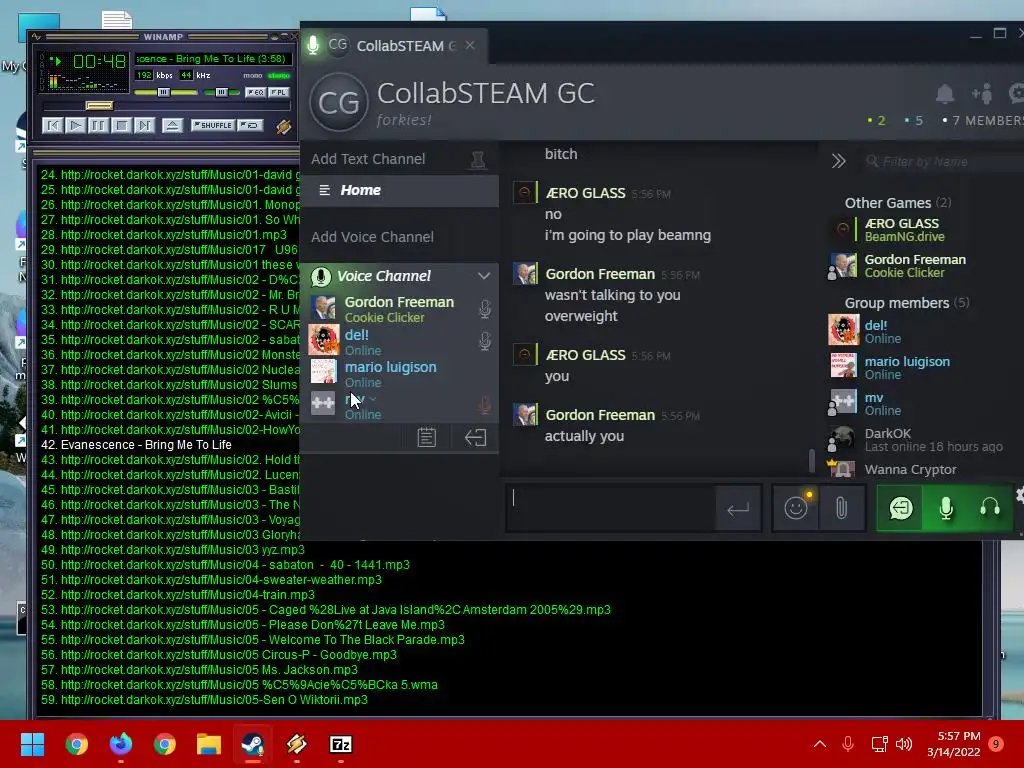Open emoticon picker
Viewport: 1024px width, 768px height.
click(x=796, y=507)
